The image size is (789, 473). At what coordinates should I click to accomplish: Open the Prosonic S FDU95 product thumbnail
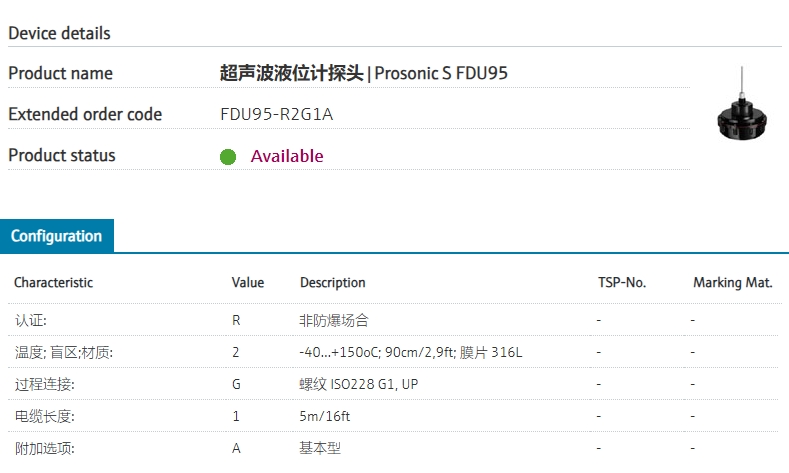[x=742, y=103]
